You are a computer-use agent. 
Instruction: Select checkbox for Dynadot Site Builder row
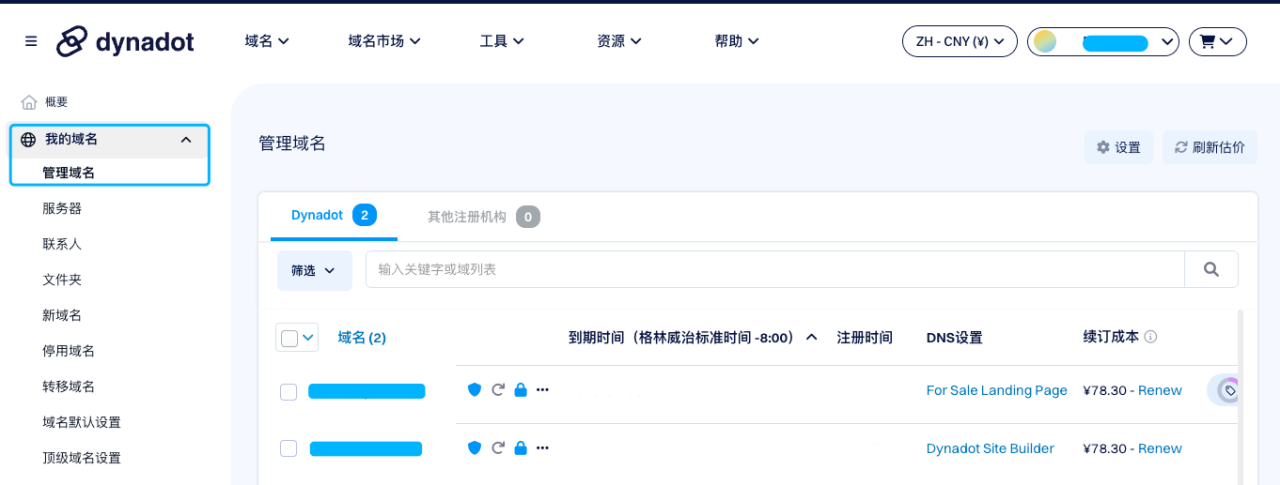pyautogui.click(x=288, y=449)
